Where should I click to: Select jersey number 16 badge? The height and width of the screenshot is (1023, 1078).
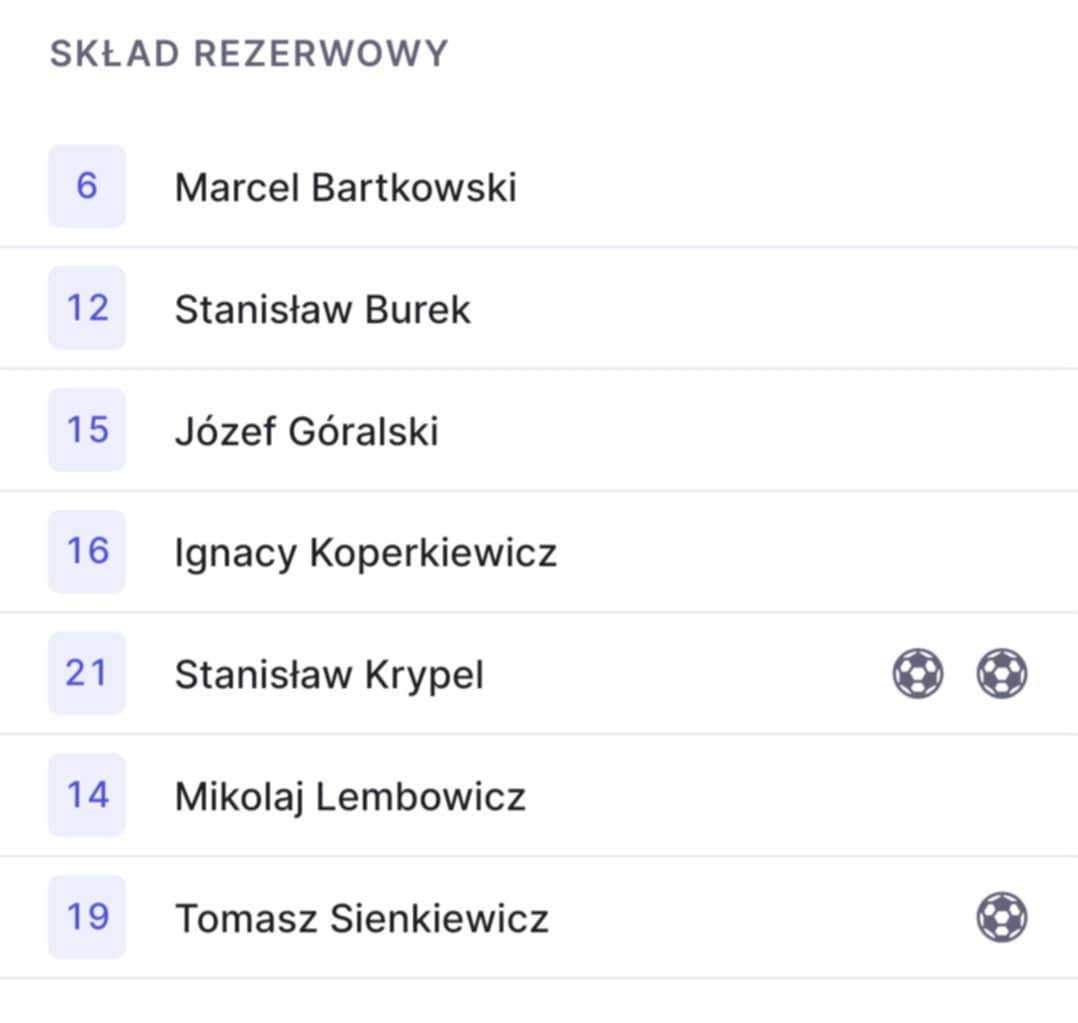tap(87, 551)
